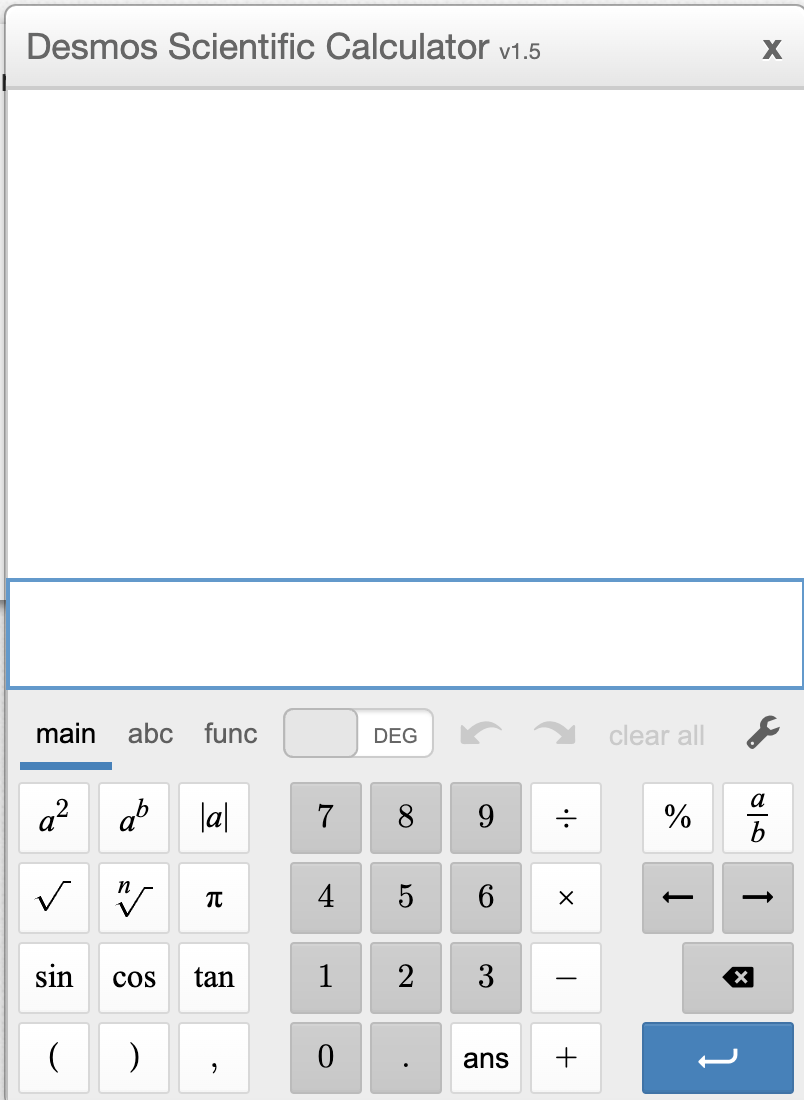Focus the expression input field

pyautogui.click(x=406, y=634)
